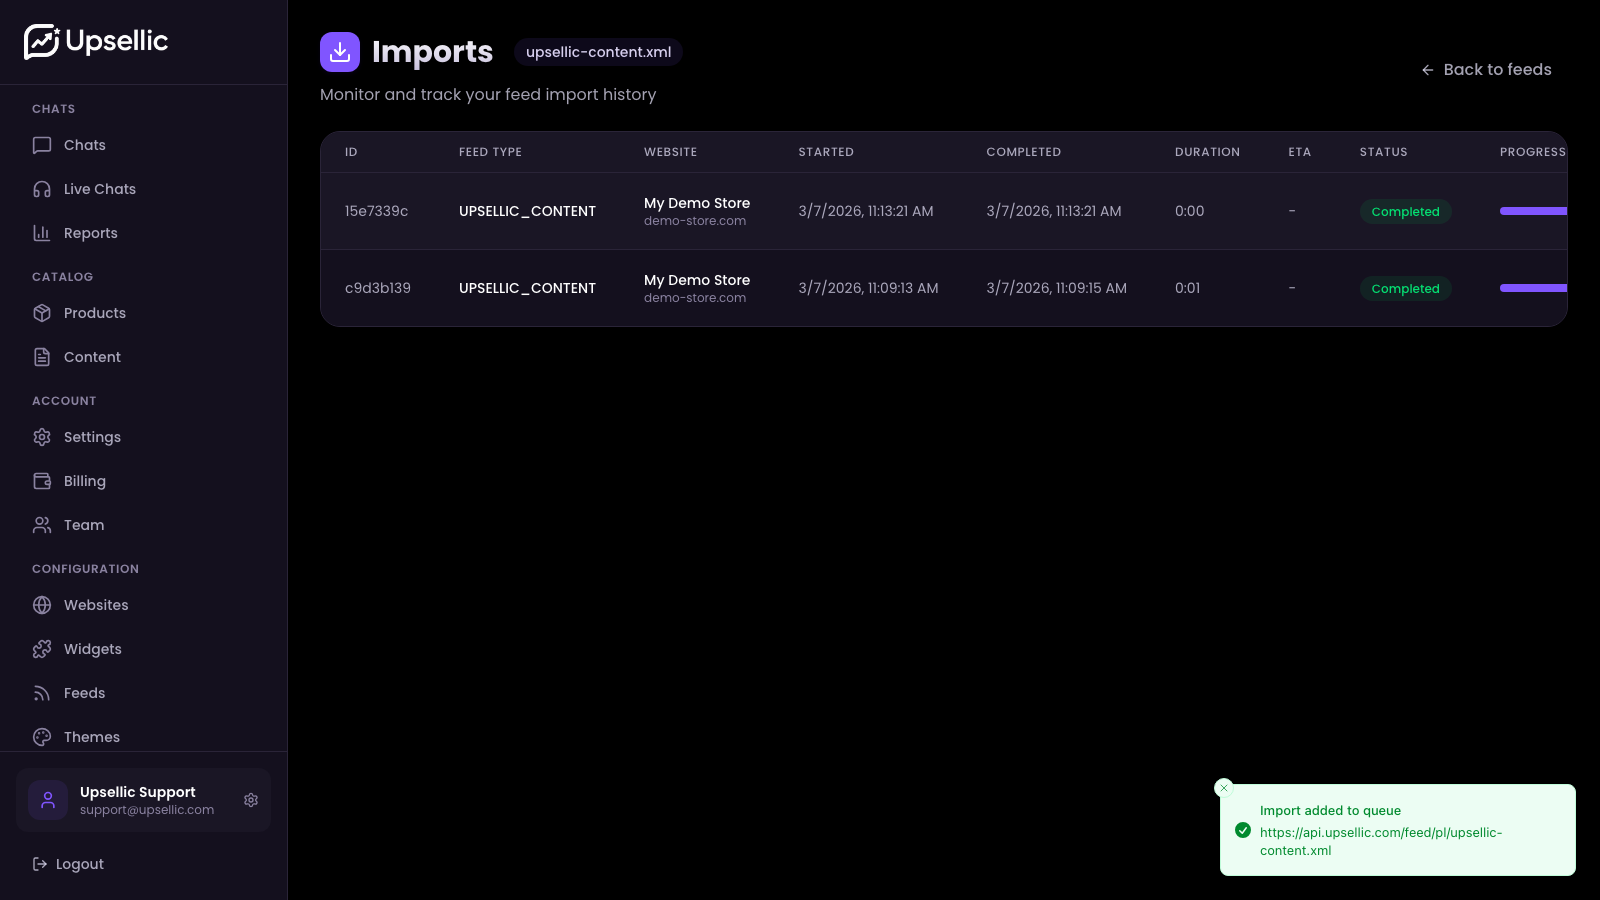This screenshot has width=1600, height=900.
Task: Open Billing from the Account menu
Action: pos(84,481)
